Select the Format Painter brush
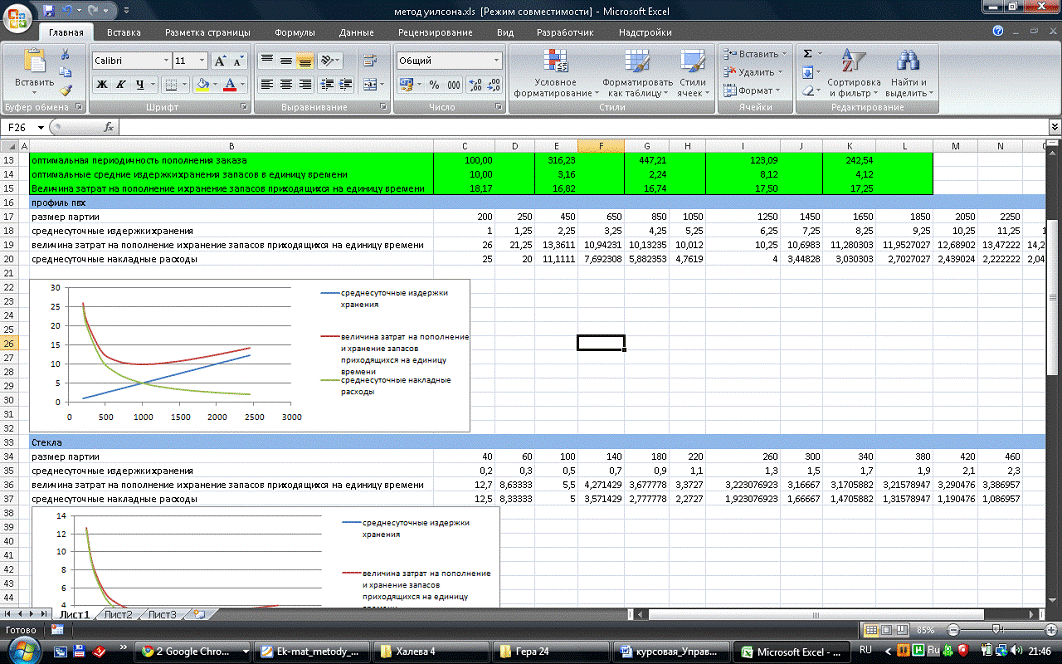The image size is (1062, 664). tap(66, 89)
